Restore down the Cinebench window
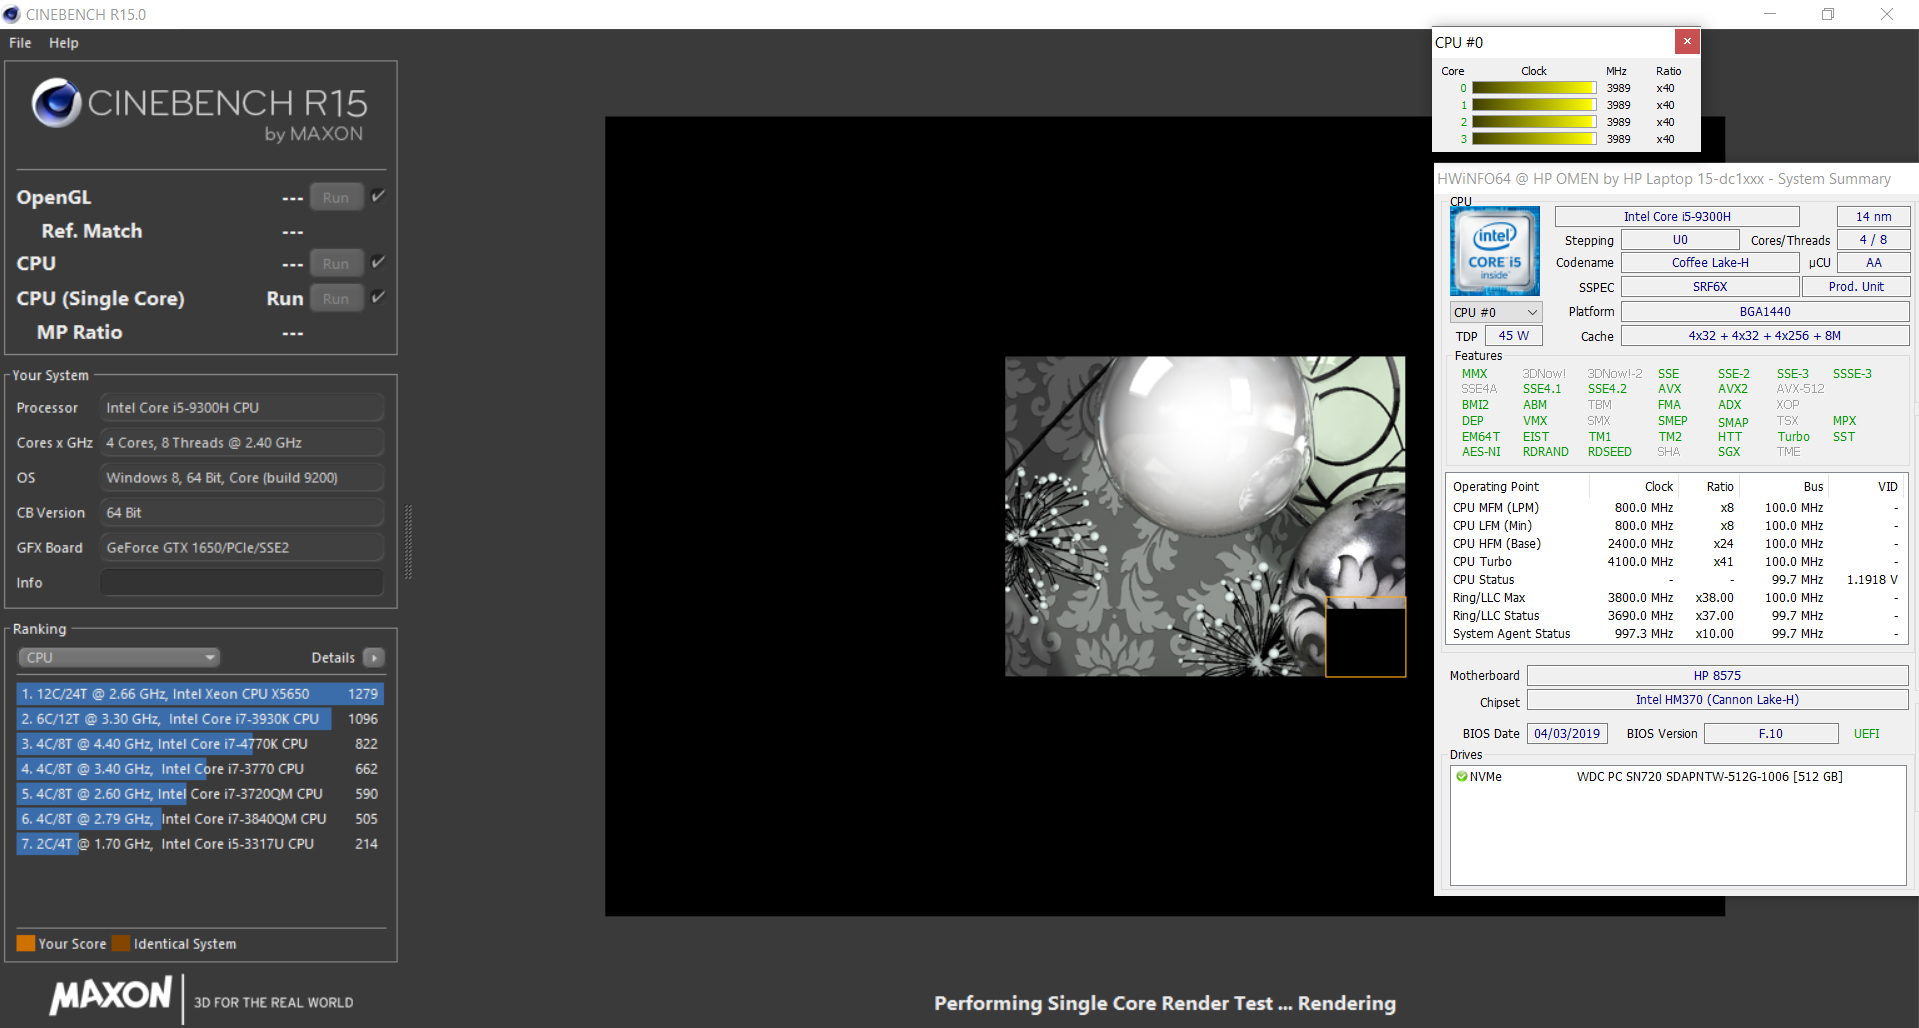 pyautogui.click(x=1828, y=14)
